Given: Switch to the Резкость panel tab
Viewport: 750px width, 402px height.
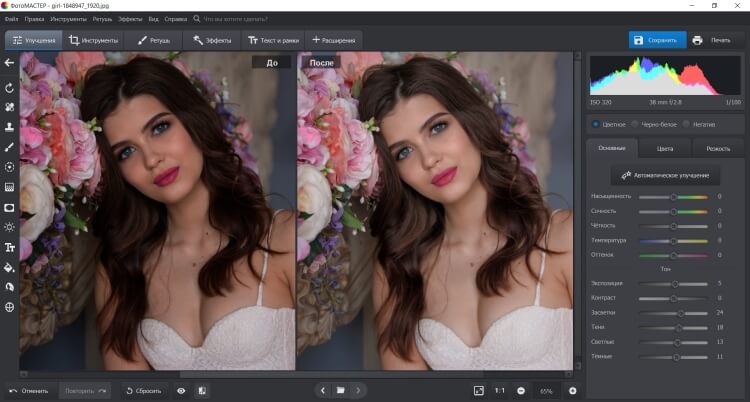Looking at the screenshot, I should click(x=718, y=148).
